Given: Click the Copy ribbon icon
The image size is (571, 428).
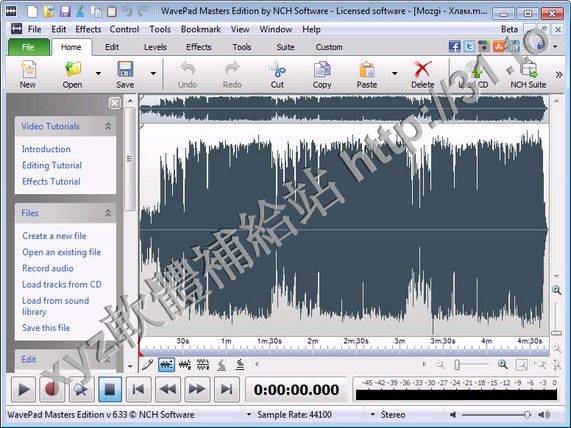Looking at the screenshot, I should (322, 69).
